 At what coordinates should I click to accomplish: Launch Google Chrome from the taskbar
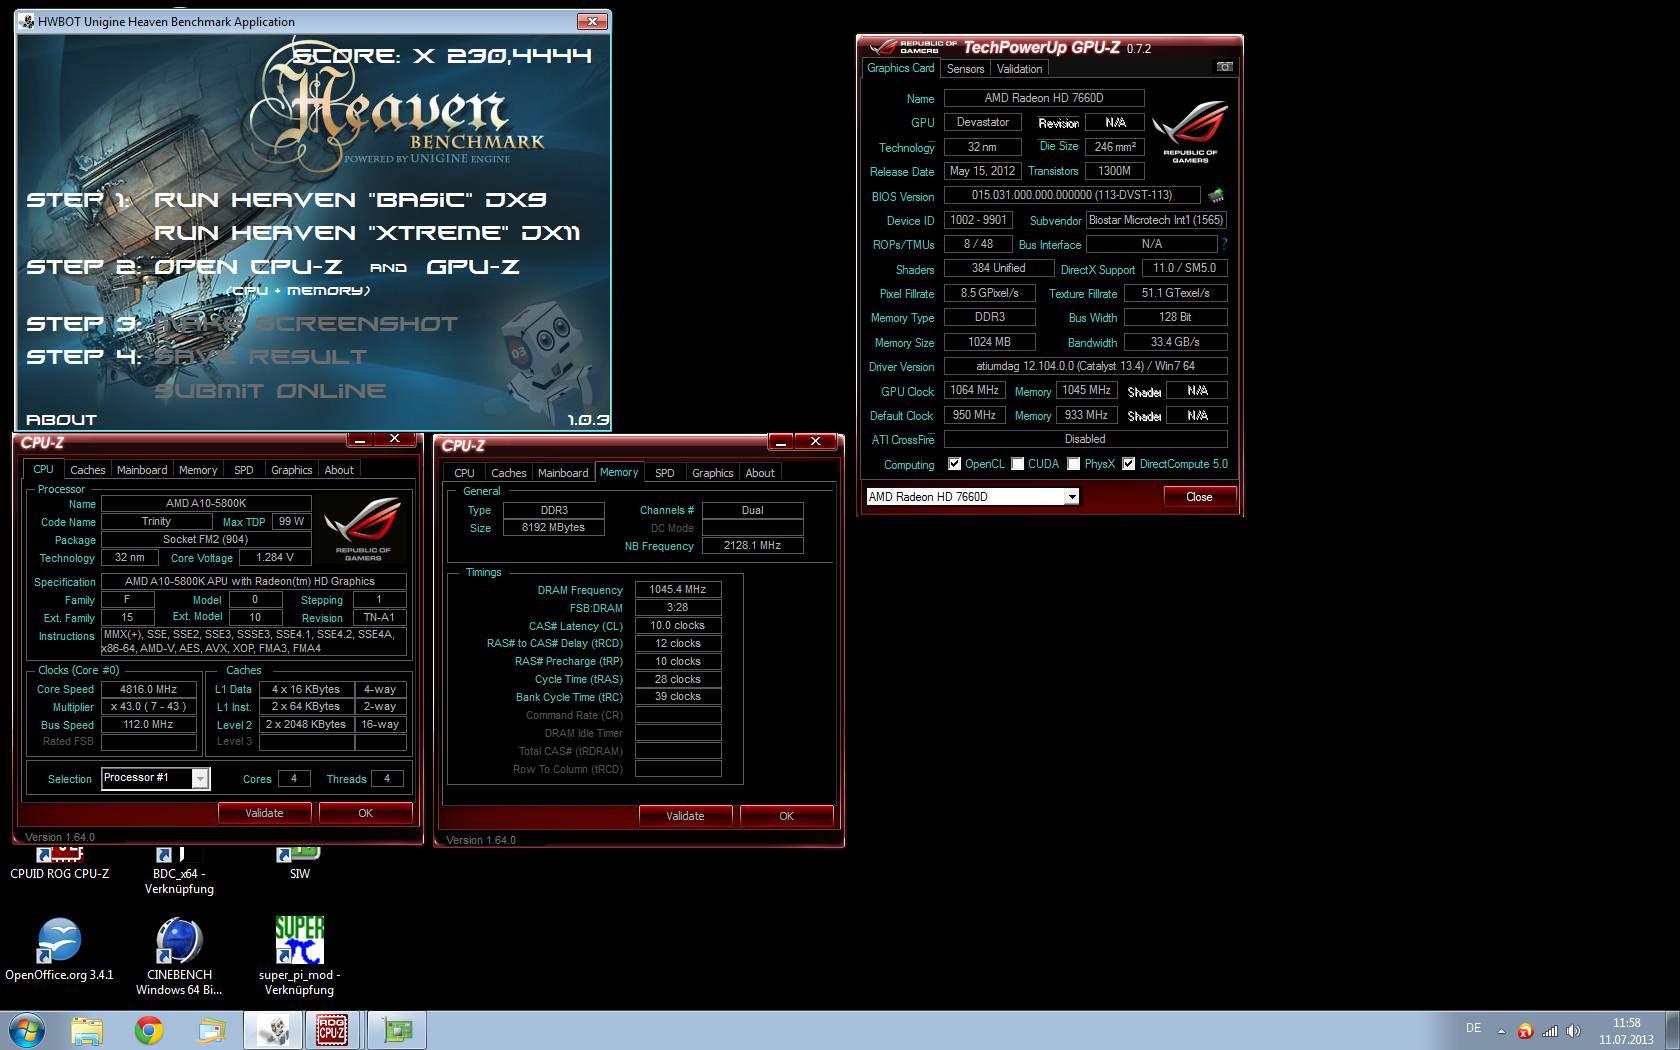tap(149, 1030)
